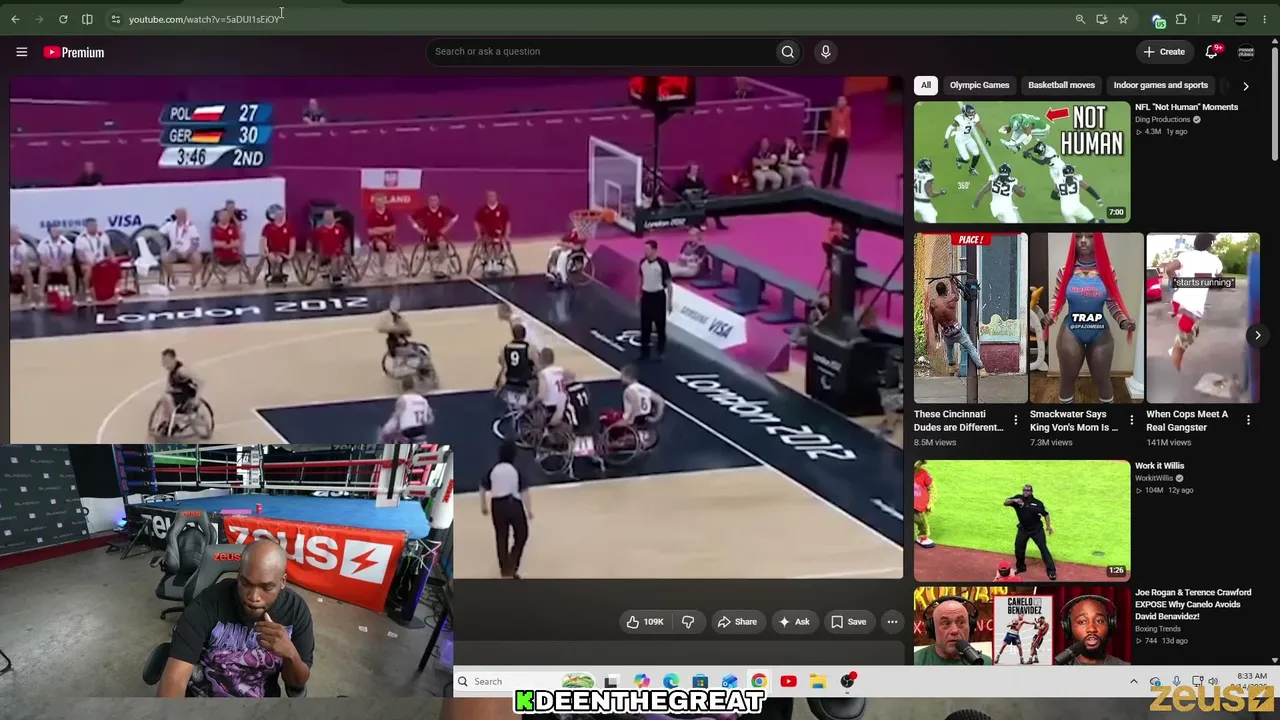Open options for When Cops Meet short
The width and height of the screenshot is (1280, 720).
pyautogui.click(x=1248, y=420)
